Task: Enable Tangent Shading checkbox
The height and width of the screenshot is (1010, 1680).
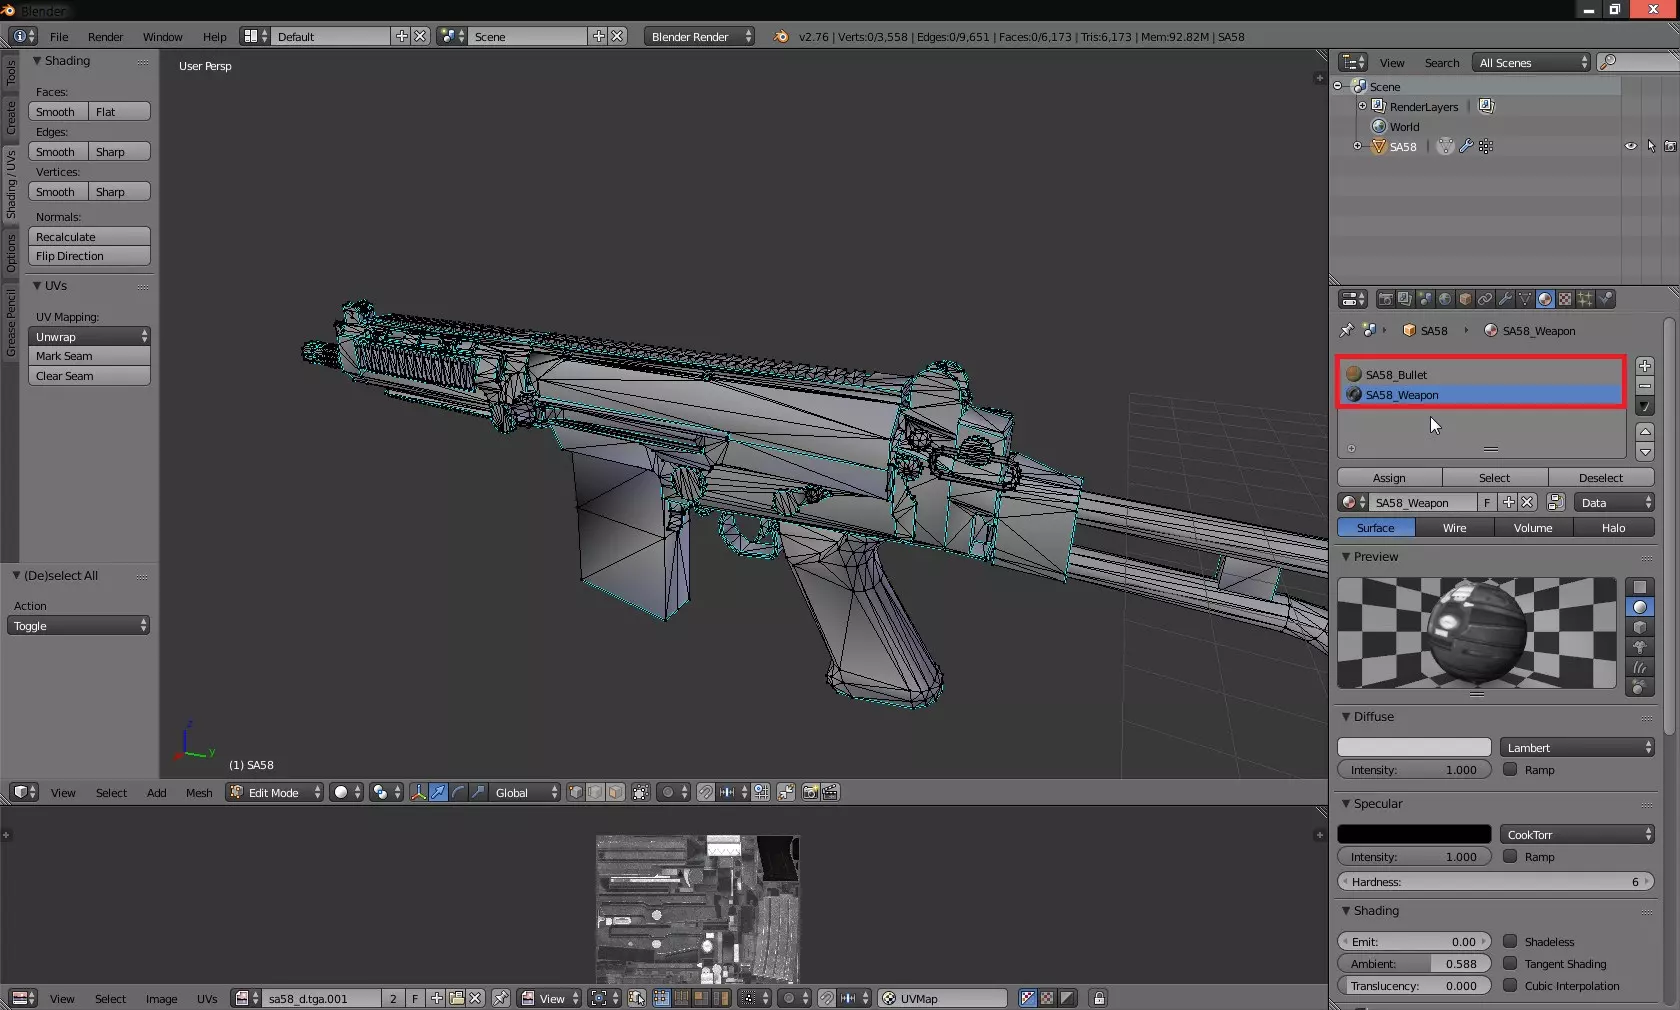Action: [x=1510, y=963]
